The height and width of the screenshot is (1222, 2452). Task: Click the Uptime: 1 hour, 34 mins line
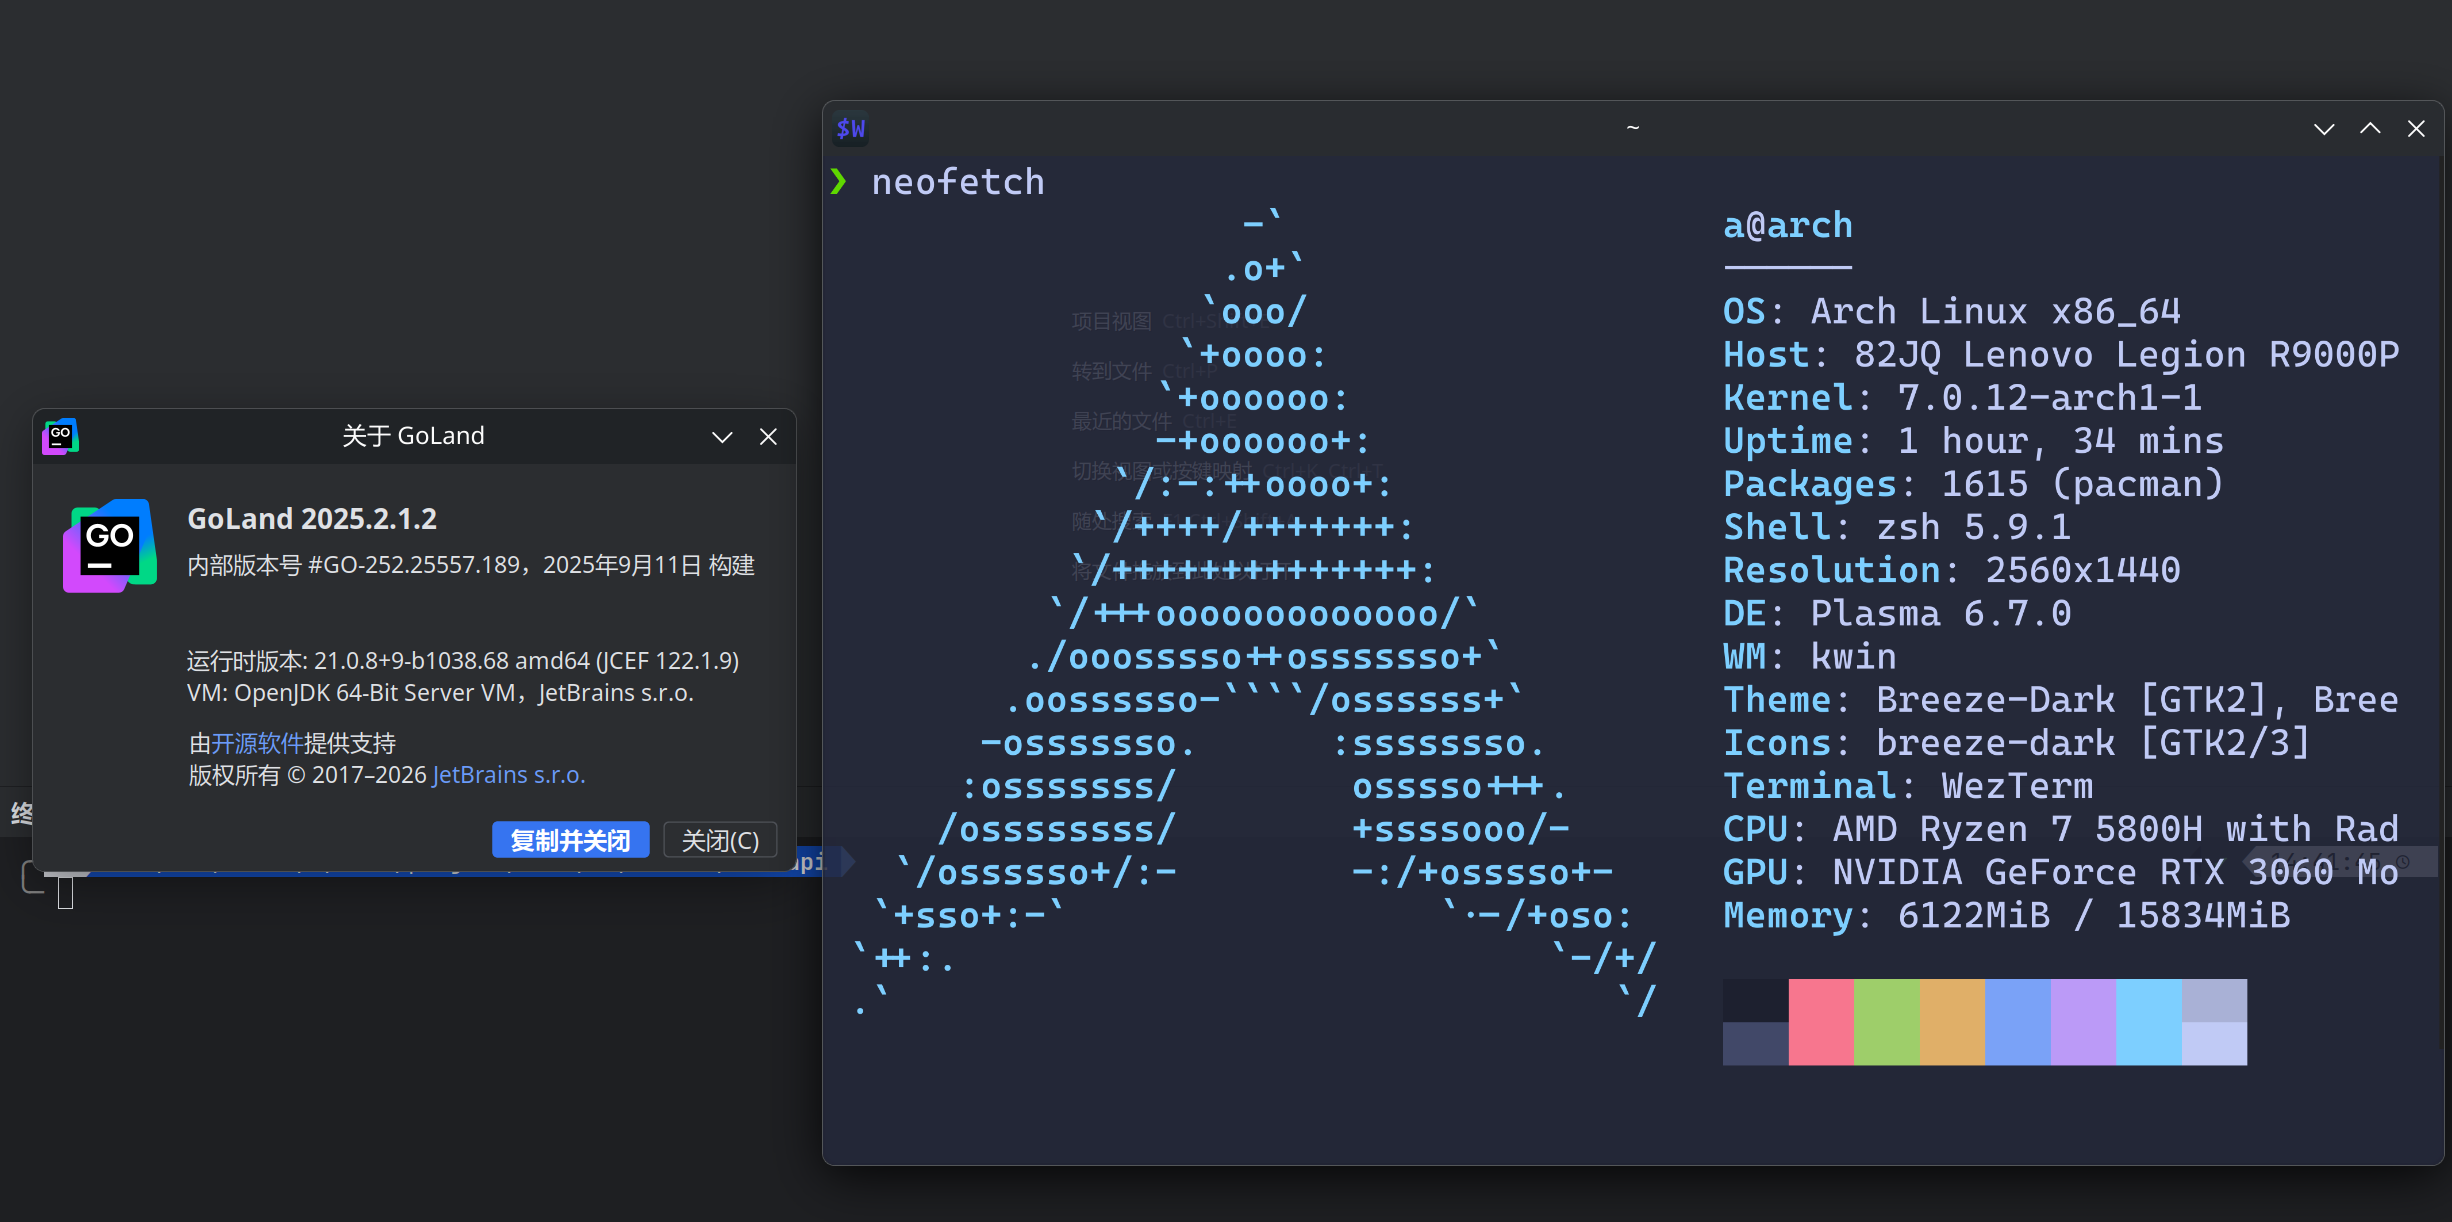coord(1974,441)
